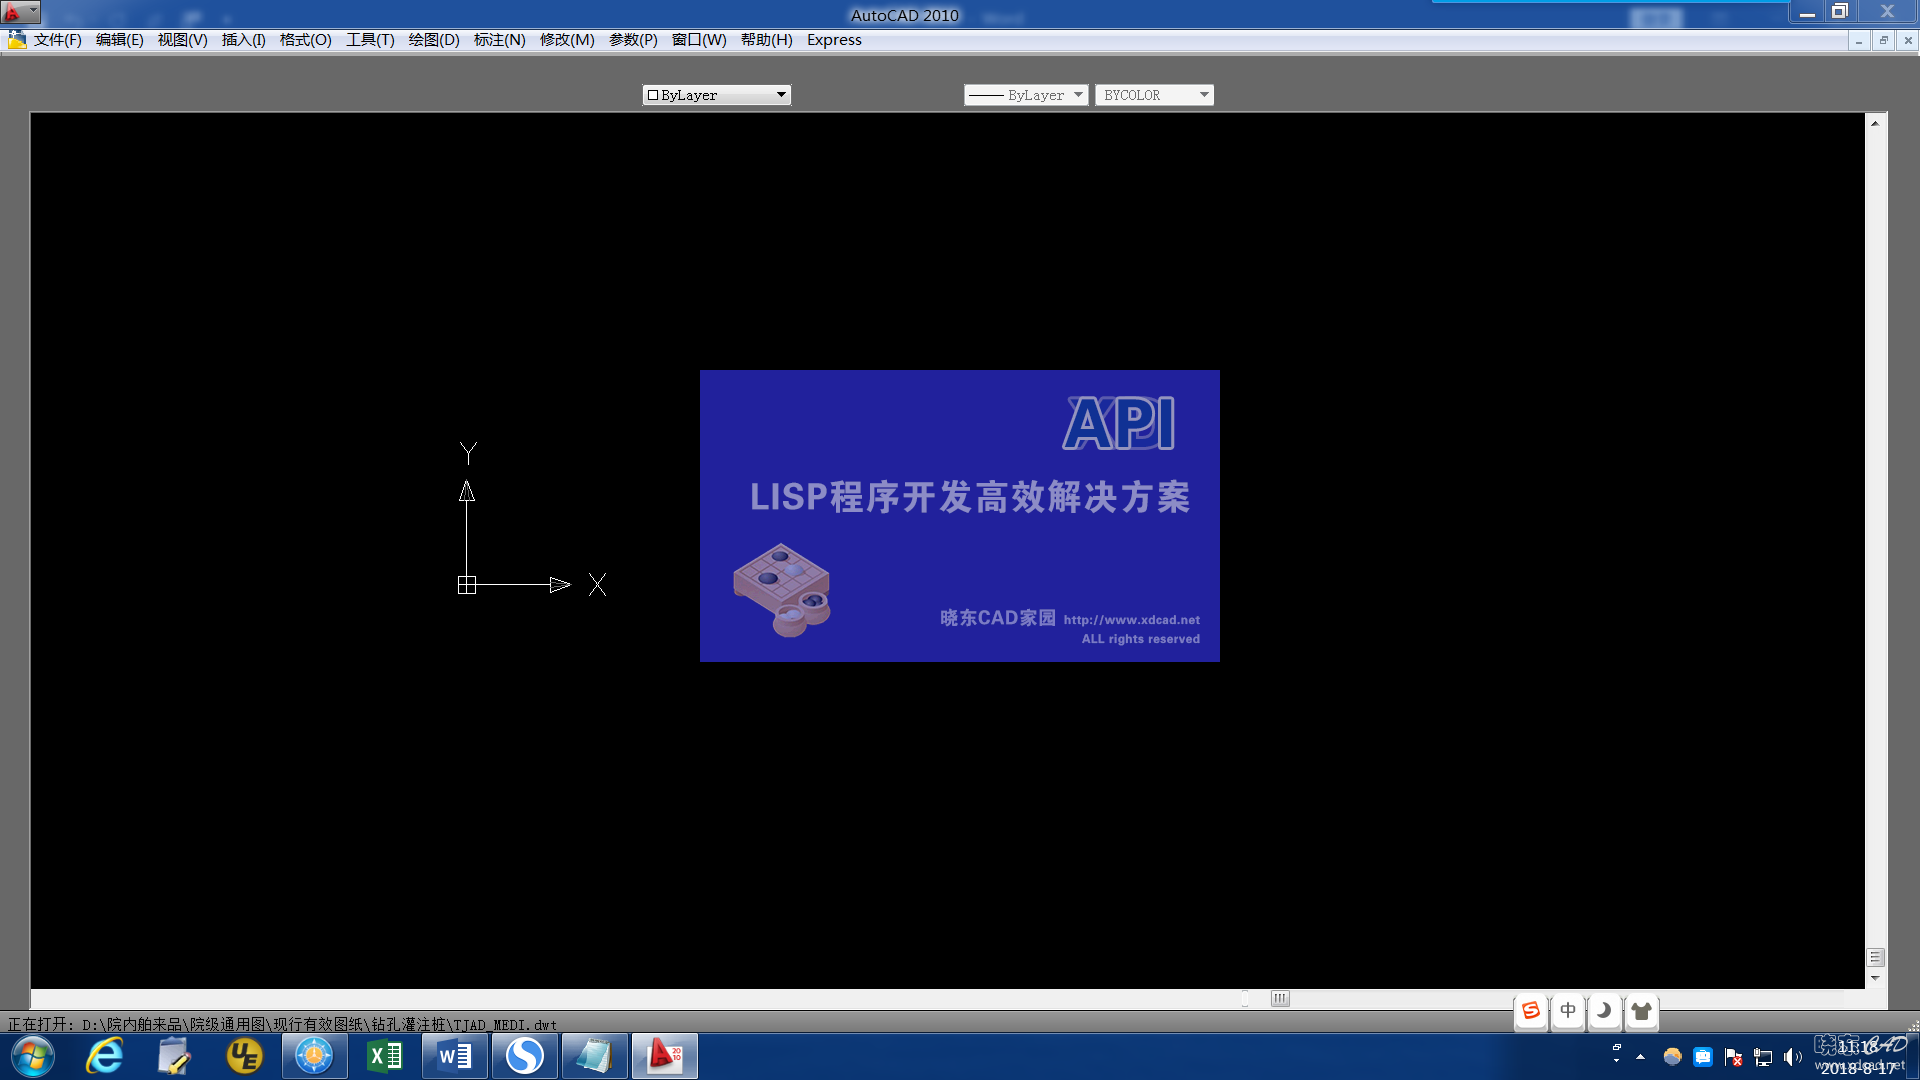Viewport: 1920px width, 1080px height.
Task: Click the AutoCAD 2010 title text
Action: [x=904, y=15]
